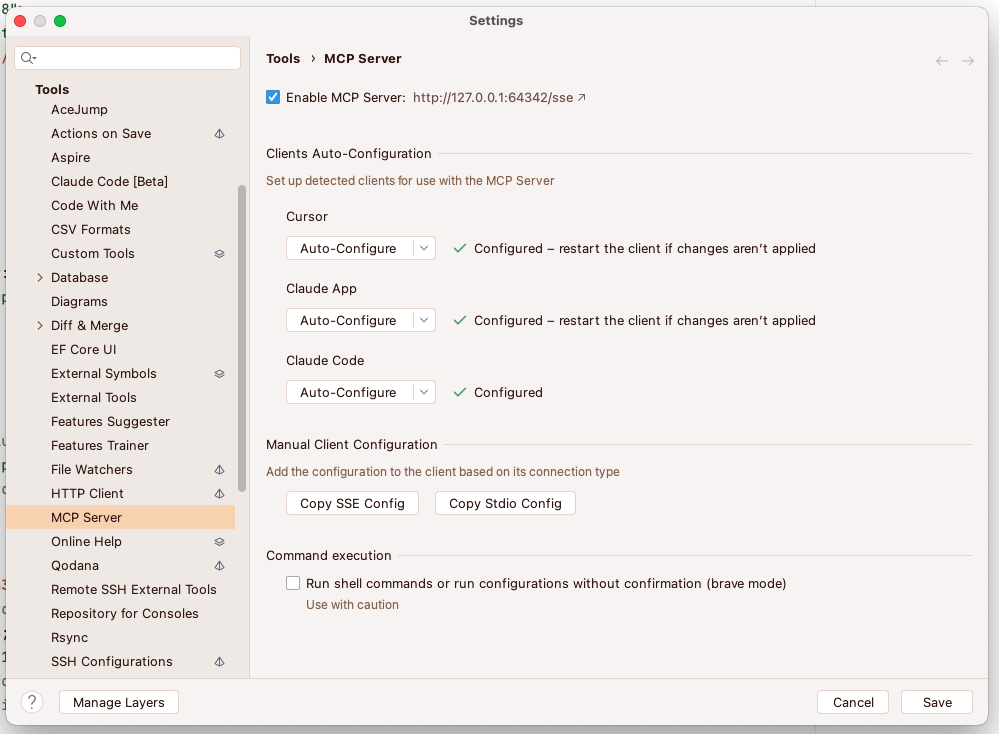Click the icon beside Actions on Save

pyautogui.click(x=219, y=134)
